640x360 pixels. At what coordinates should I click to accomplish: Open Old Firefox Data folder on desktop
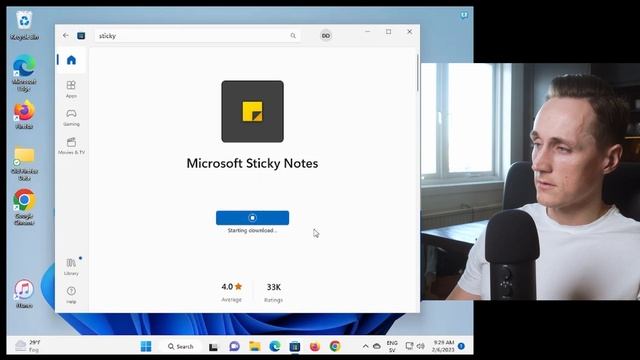click(x=24, y=163)
